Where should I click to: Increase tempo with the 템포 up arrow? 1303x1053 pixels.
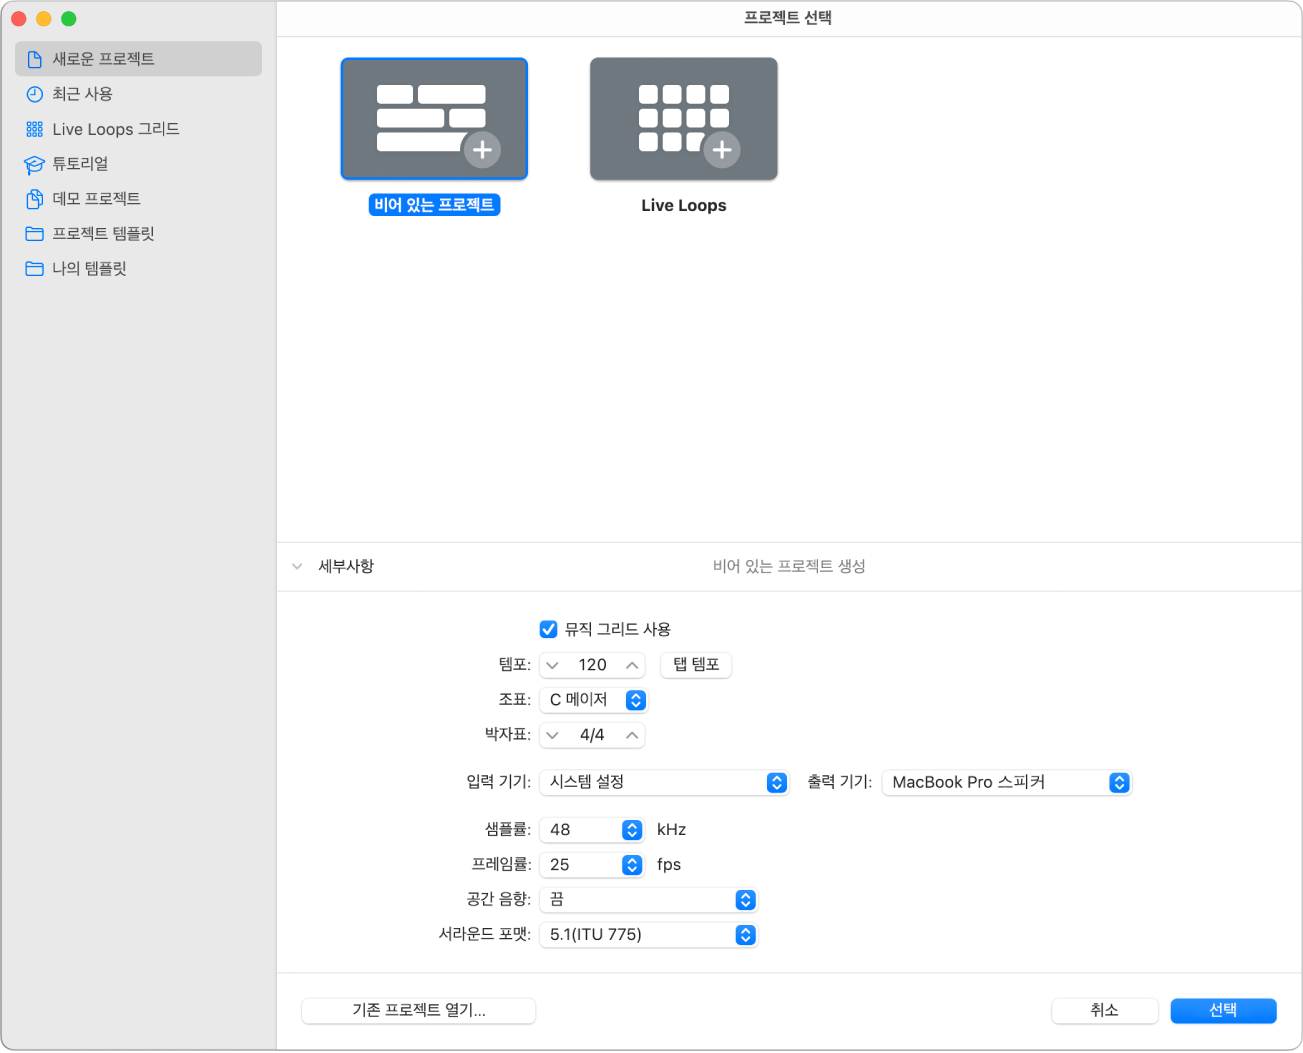(632, 665)
